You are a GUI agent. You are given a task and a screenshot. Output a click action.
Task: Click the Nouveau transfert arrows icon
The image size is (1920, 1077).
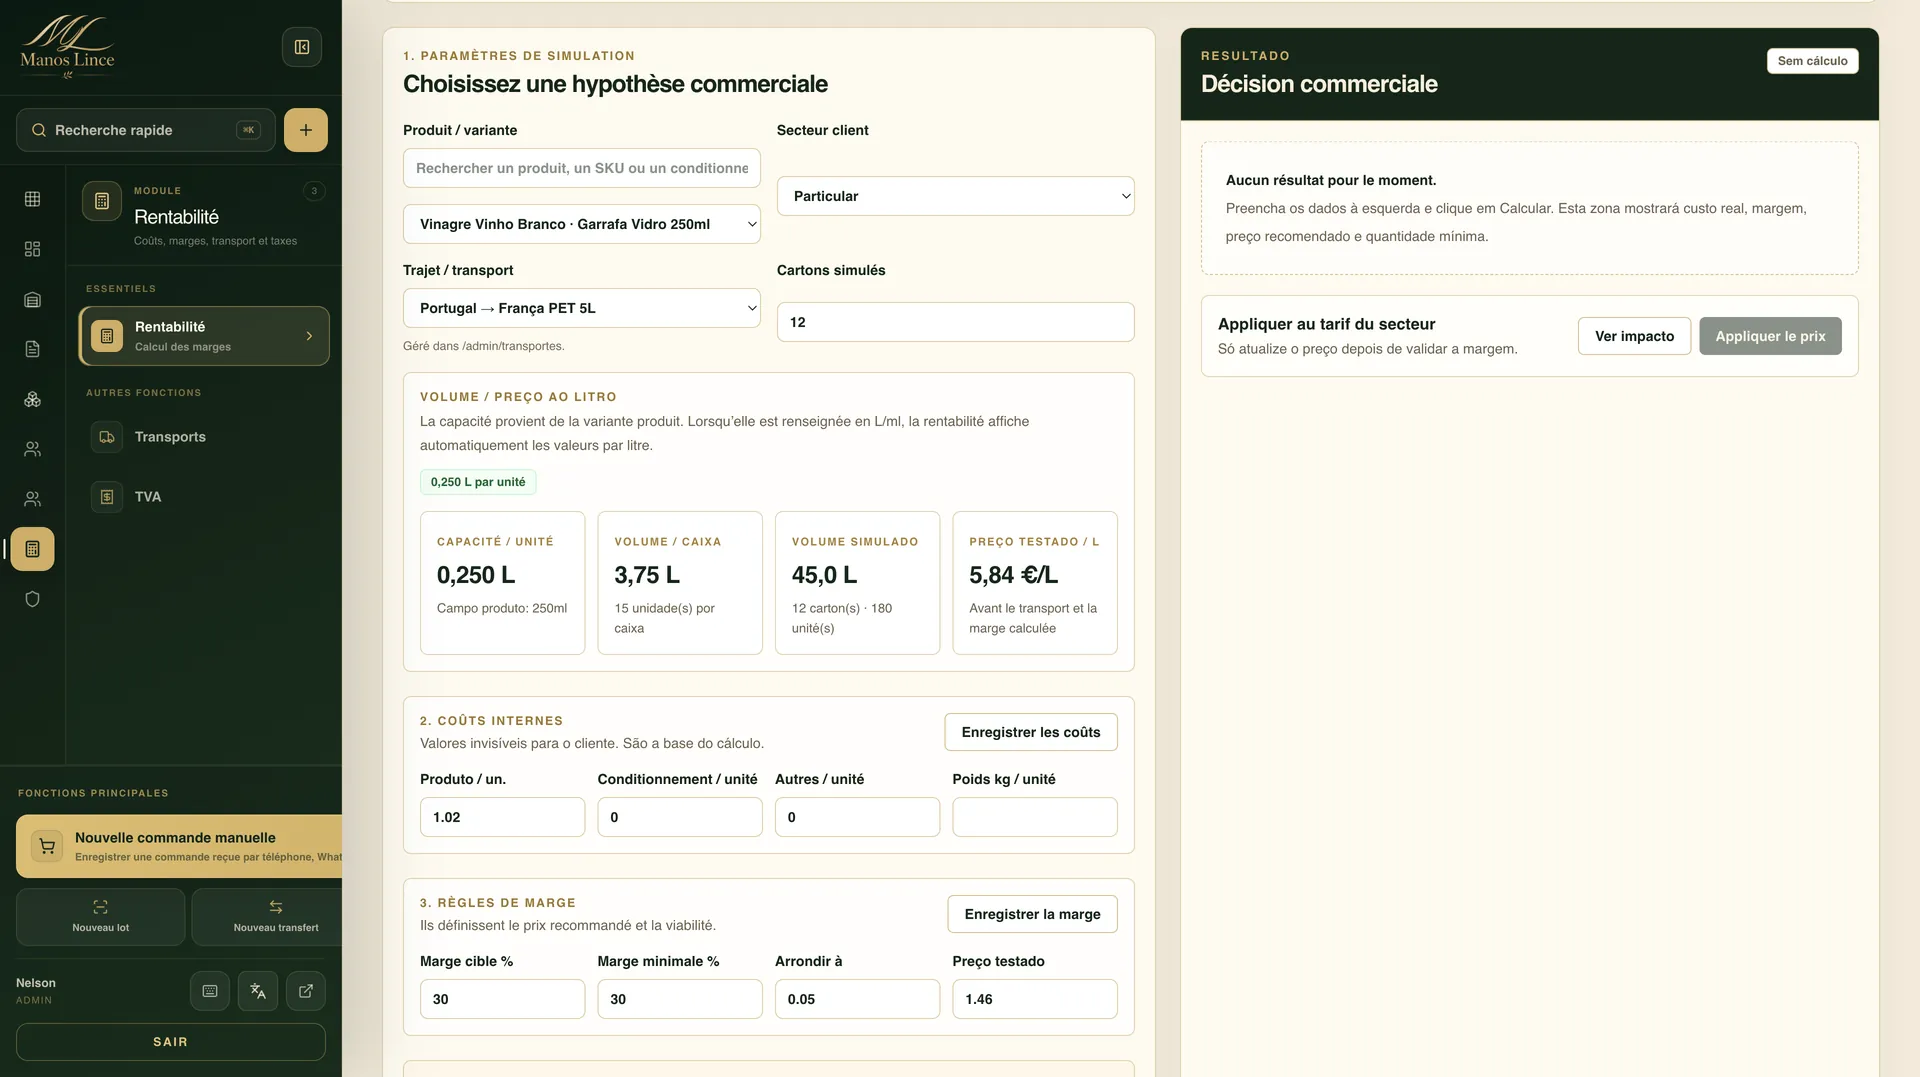(276, 907)
